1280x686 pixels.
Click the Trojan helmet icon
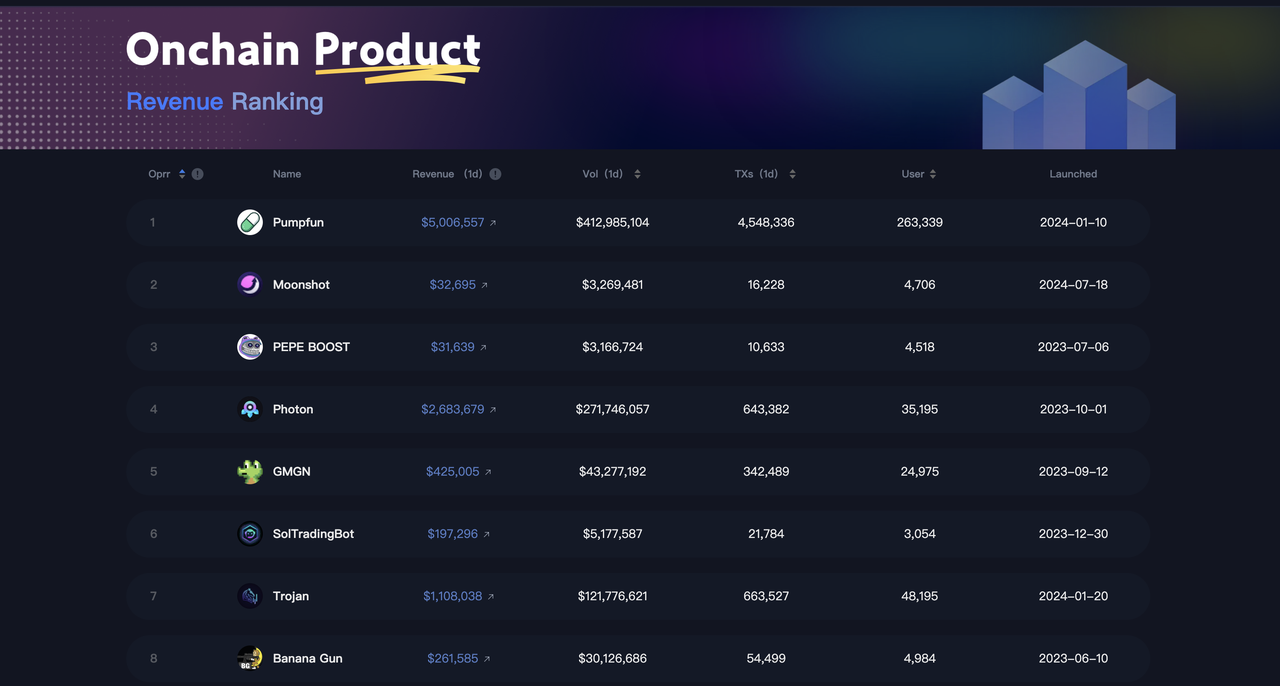click(x=250, y=596)
